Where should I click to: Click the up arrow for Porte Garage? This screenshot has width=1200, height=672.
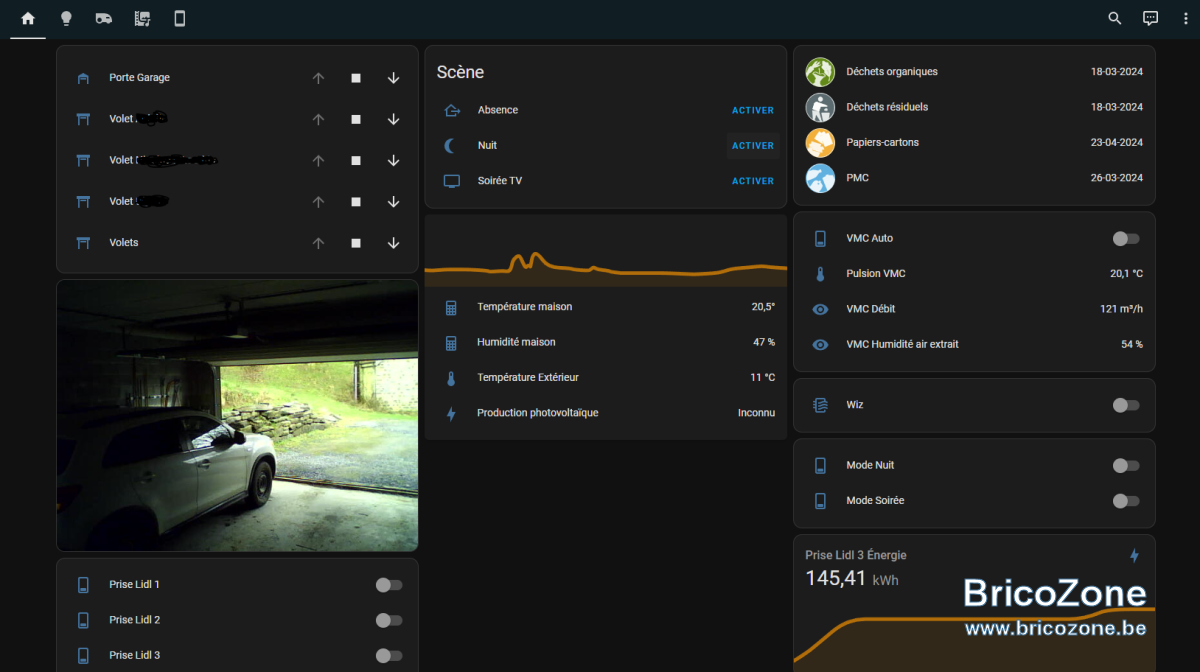tap(318, 78)
